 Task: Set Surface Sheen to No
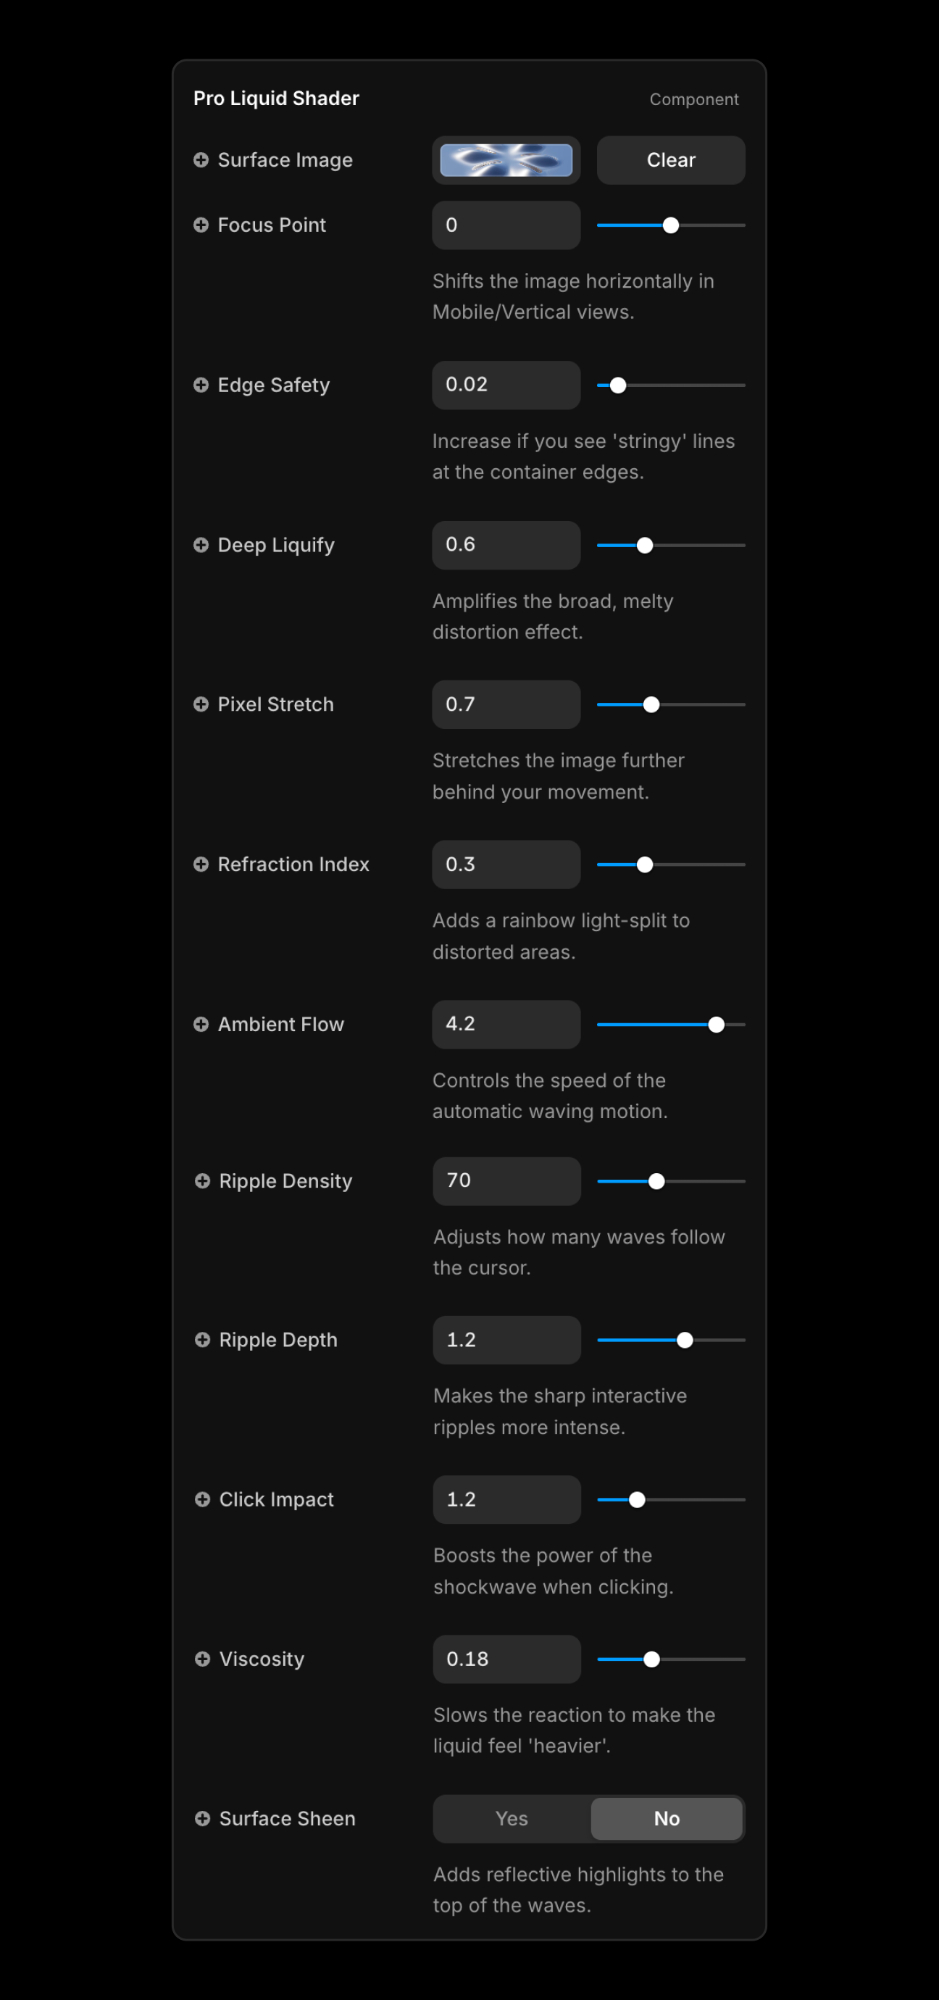667,1819
